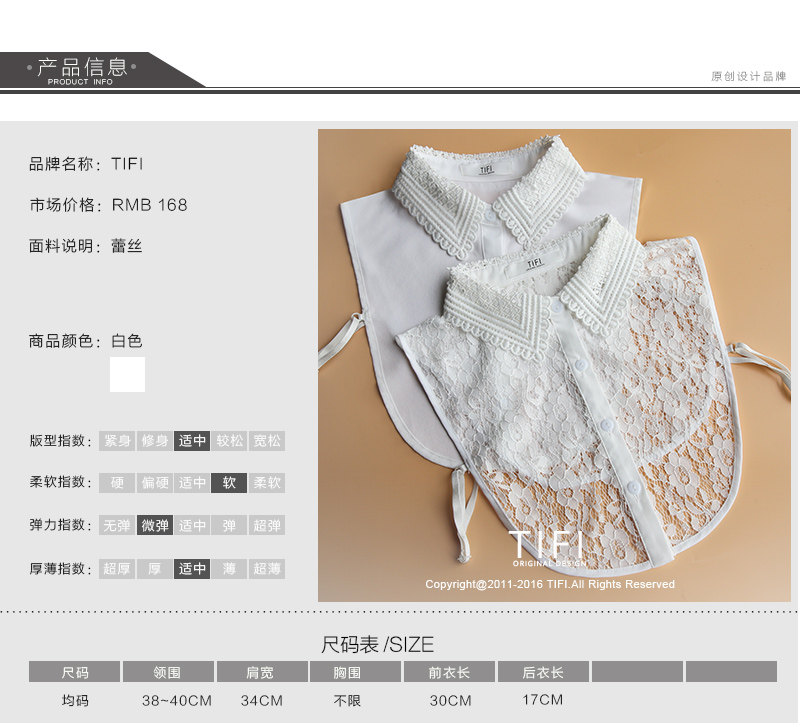Click the shoulder width 34CM

262,700
